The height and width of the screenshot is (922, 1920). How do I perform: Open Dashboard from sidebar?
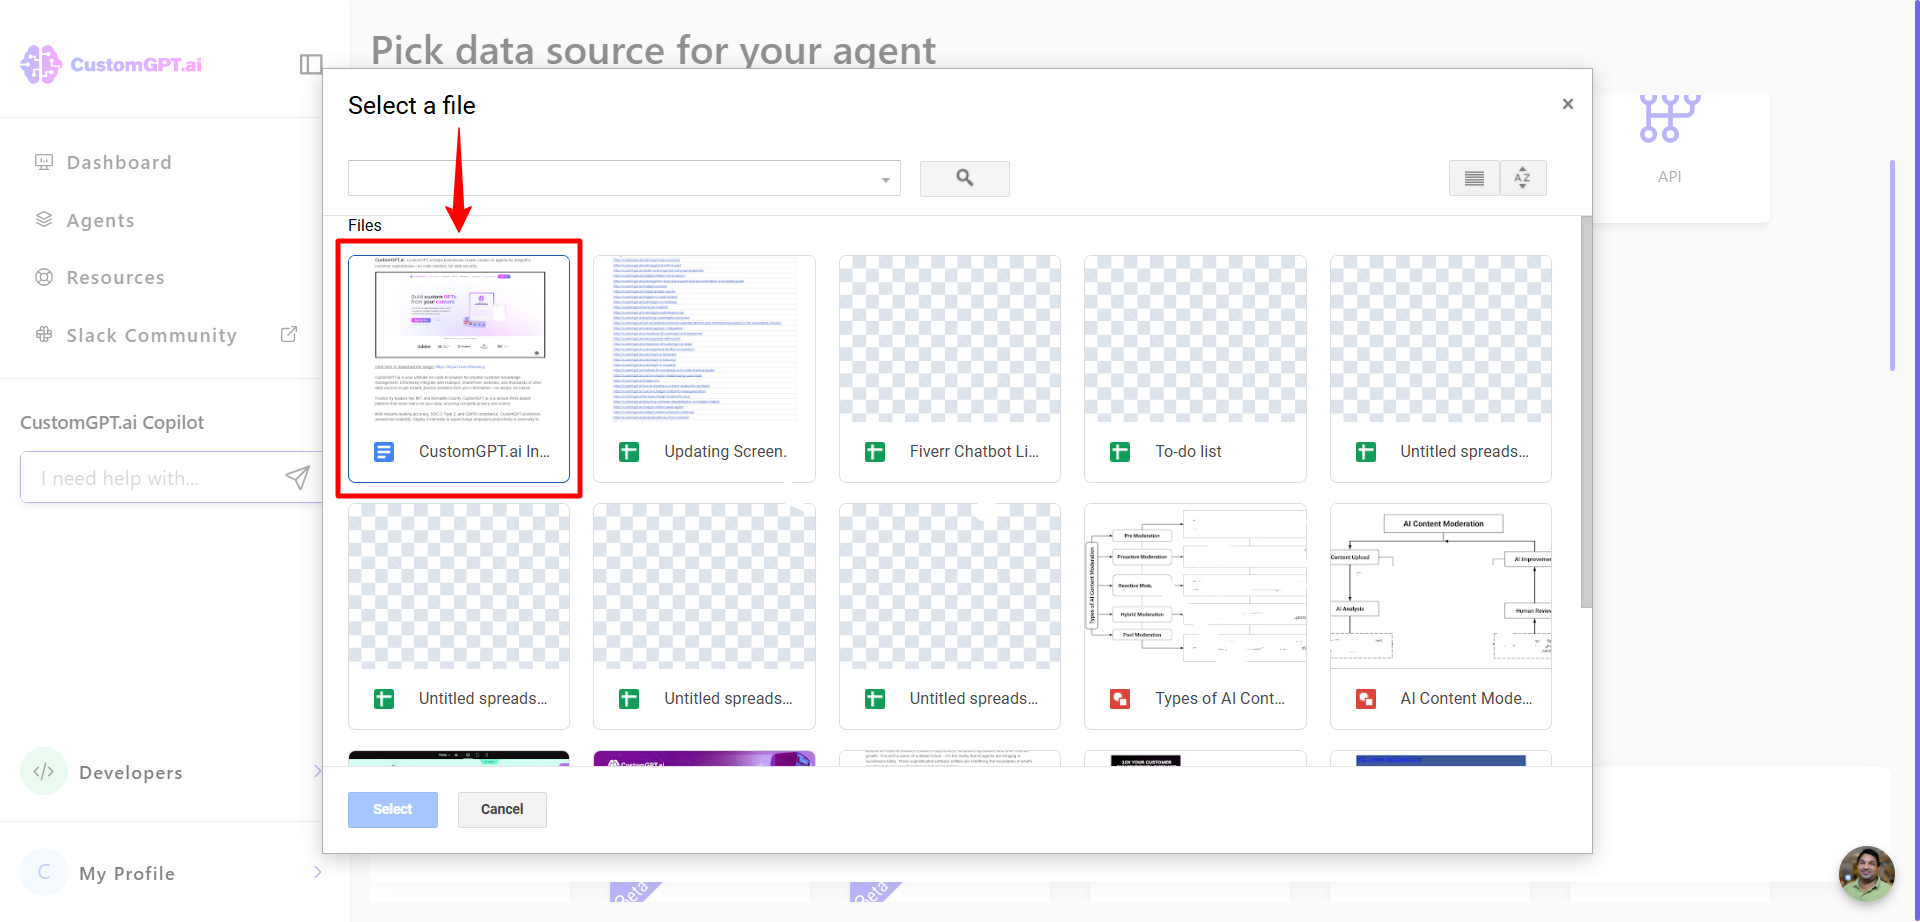point(119,162)
